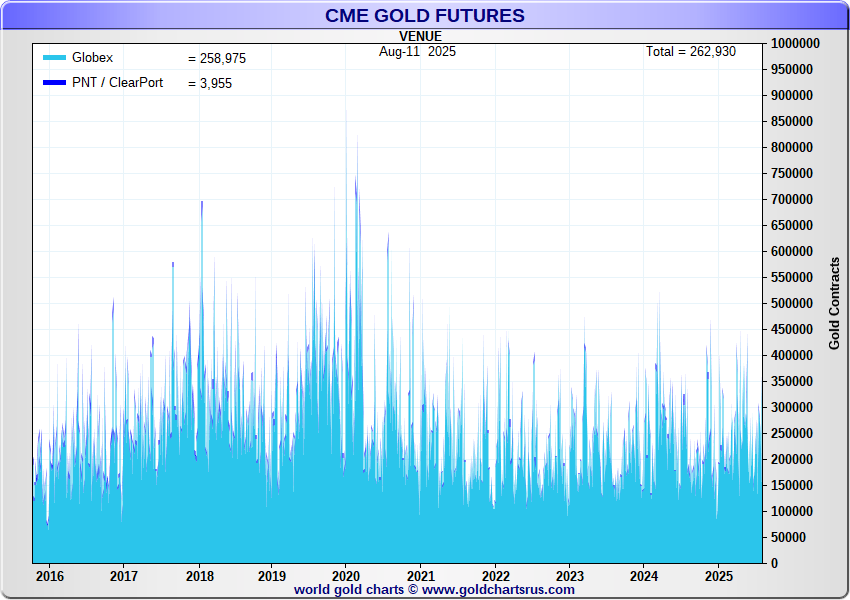This screenshot has height=600, width=850.
Task: Click the 2023 x-axis label
Action: click(x=570, y=576)
